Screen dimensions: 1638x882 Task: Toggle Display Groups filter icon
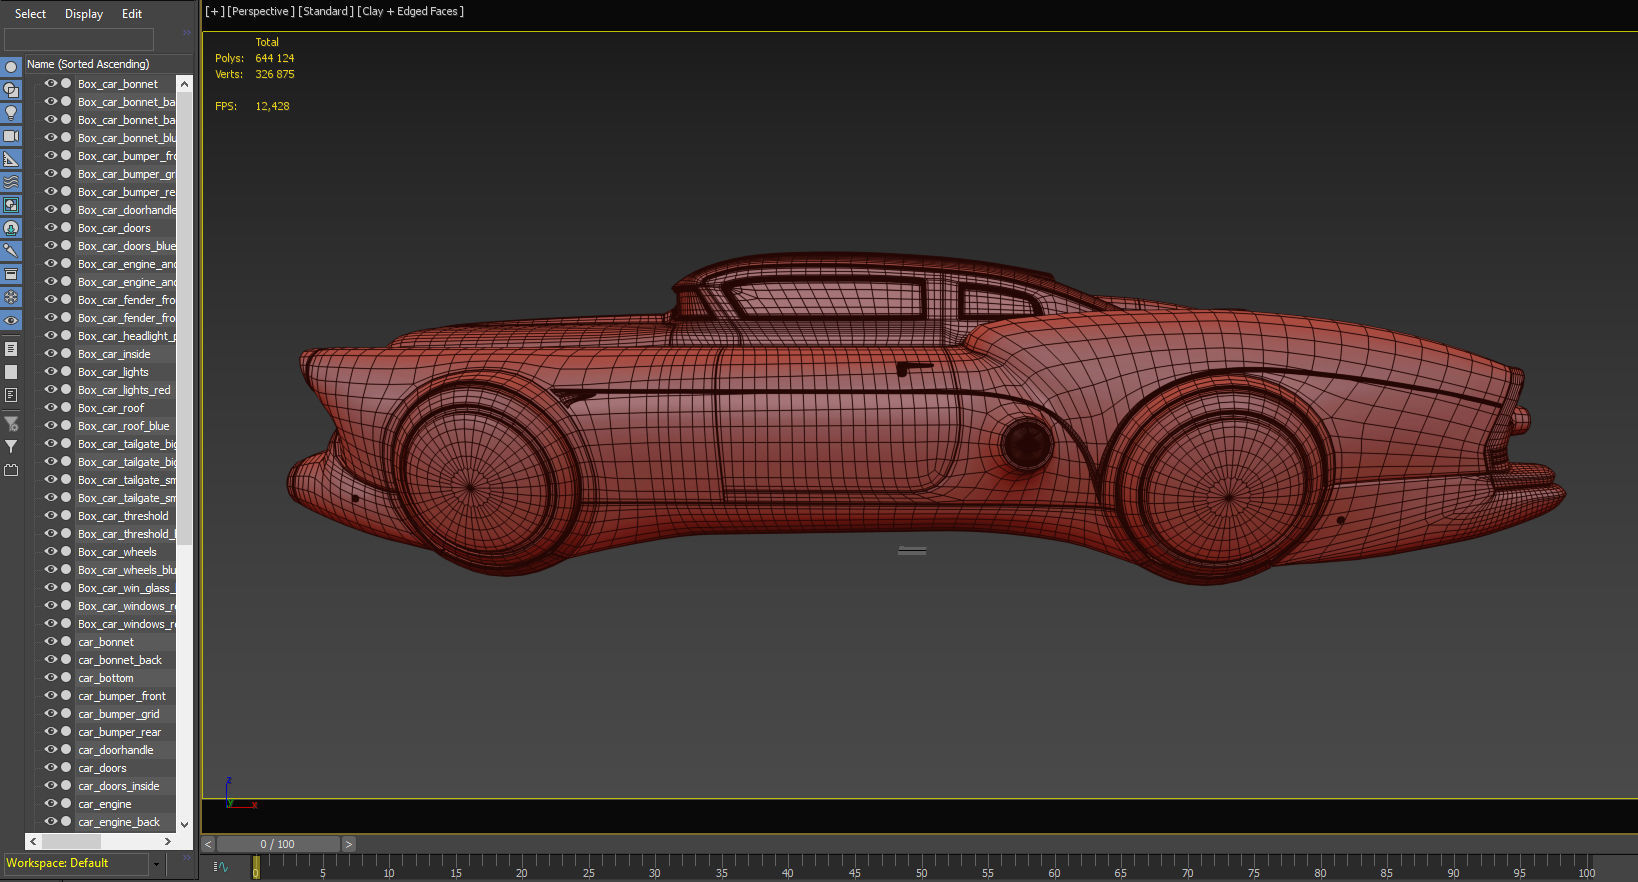pyautogui.click(x=11, y=205)
